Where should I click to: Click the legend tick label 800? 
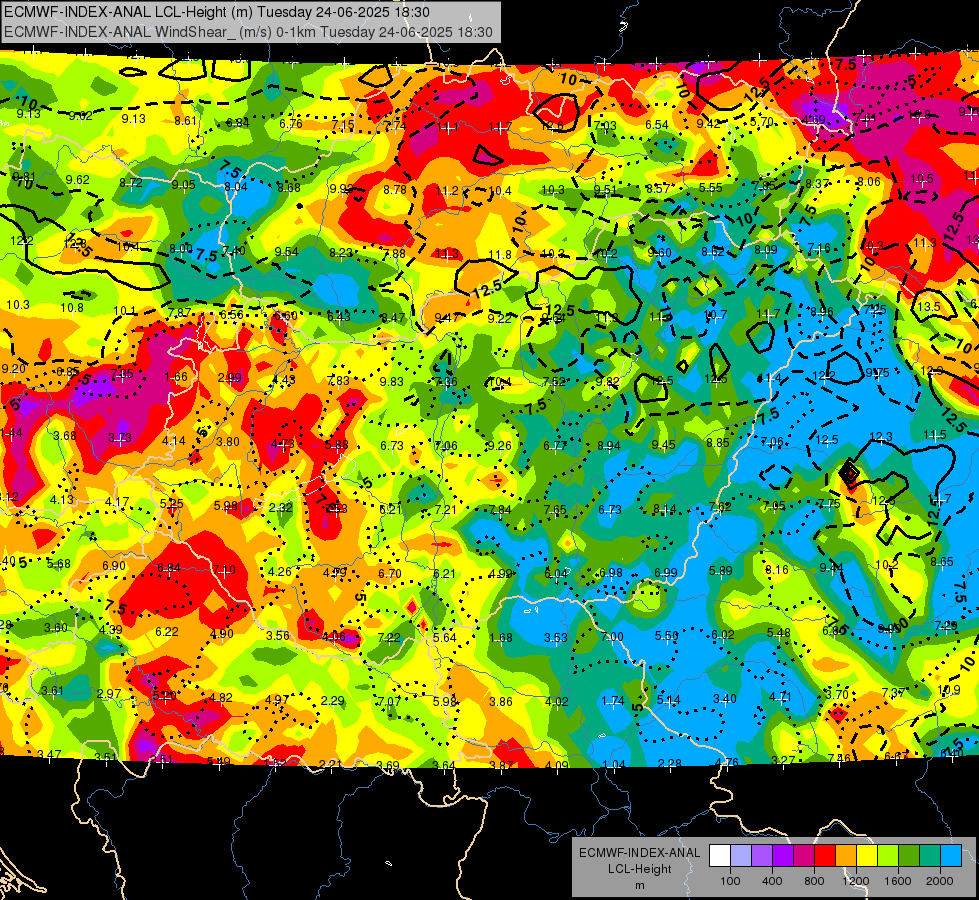point(814,881)
